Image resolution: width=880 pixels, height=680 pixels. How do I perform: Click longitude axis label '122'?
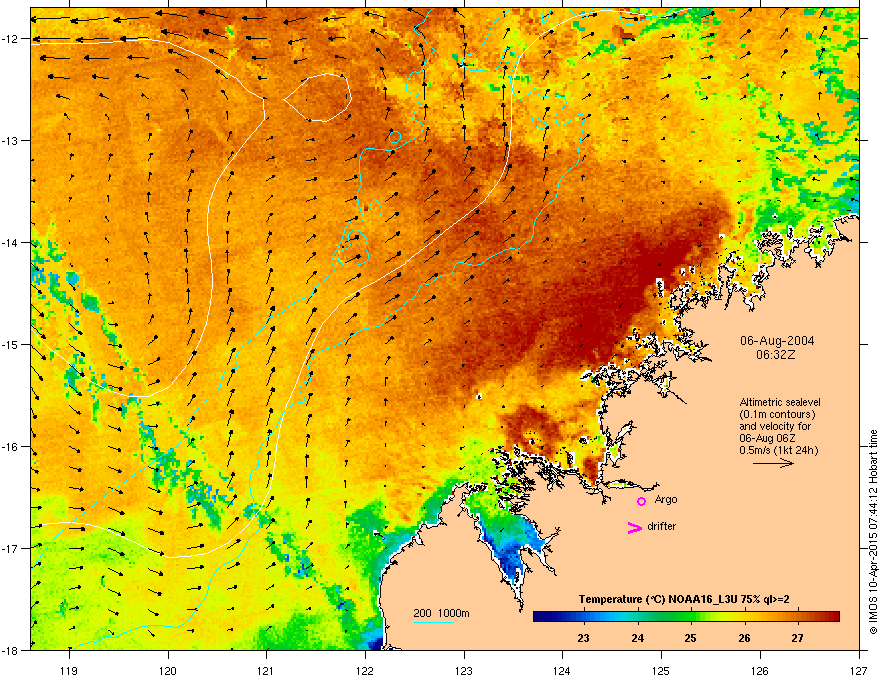365,670
